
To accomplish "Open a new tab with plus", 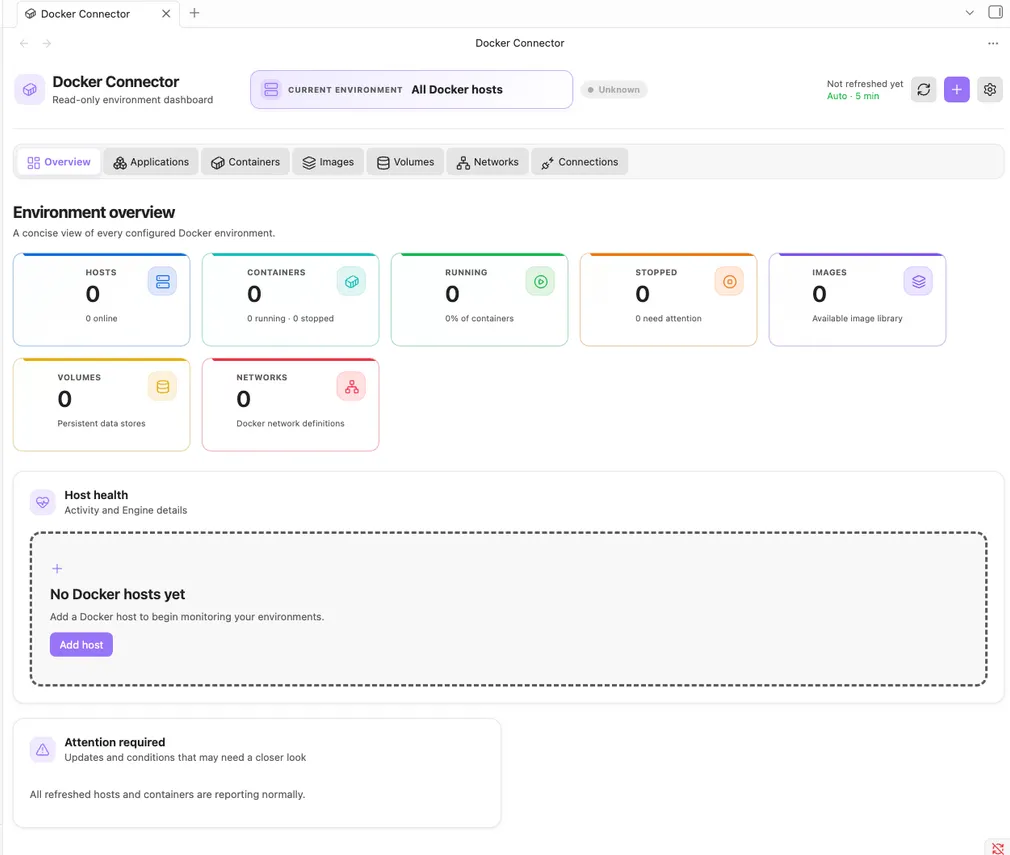I will point(194,13).
